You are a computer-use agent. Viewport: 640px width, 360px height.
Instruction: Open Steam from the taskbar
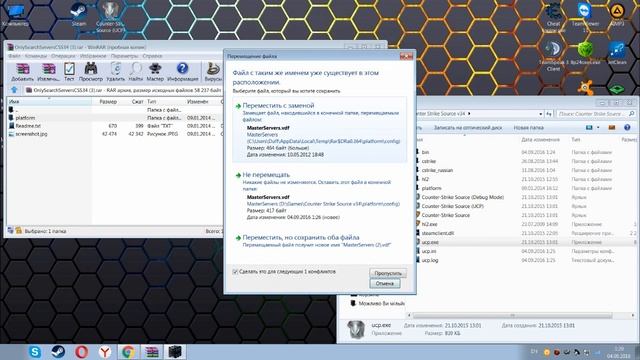(x=58, y=351)
